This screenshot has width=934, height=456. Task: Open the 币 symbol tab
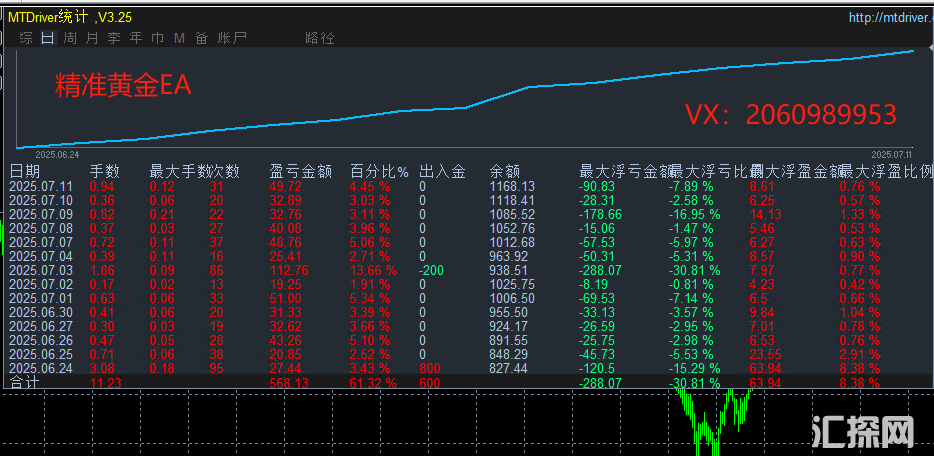[x=158, y=39]
